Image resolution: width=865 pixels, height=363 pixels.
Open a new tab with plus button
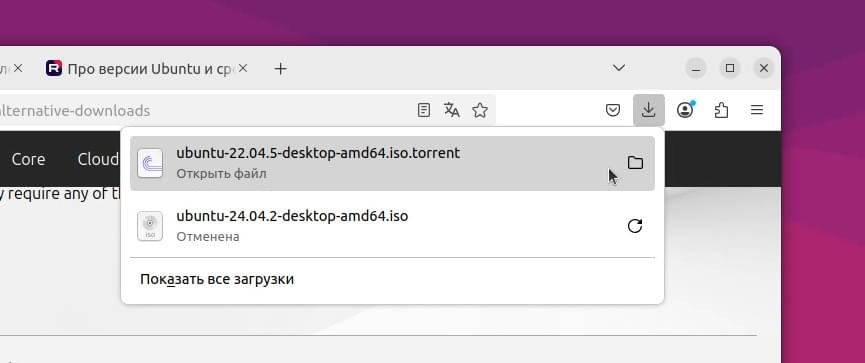point(280,68)
